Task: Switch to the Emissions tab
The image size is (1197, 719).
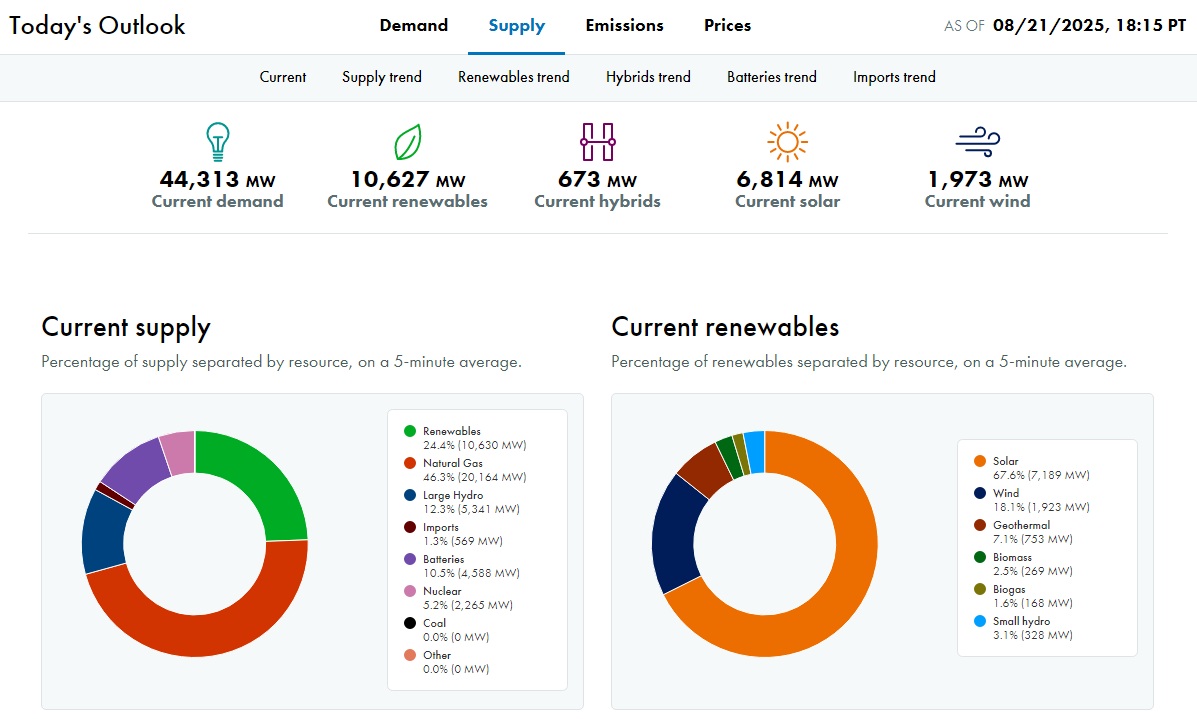Action: (624, 25)
